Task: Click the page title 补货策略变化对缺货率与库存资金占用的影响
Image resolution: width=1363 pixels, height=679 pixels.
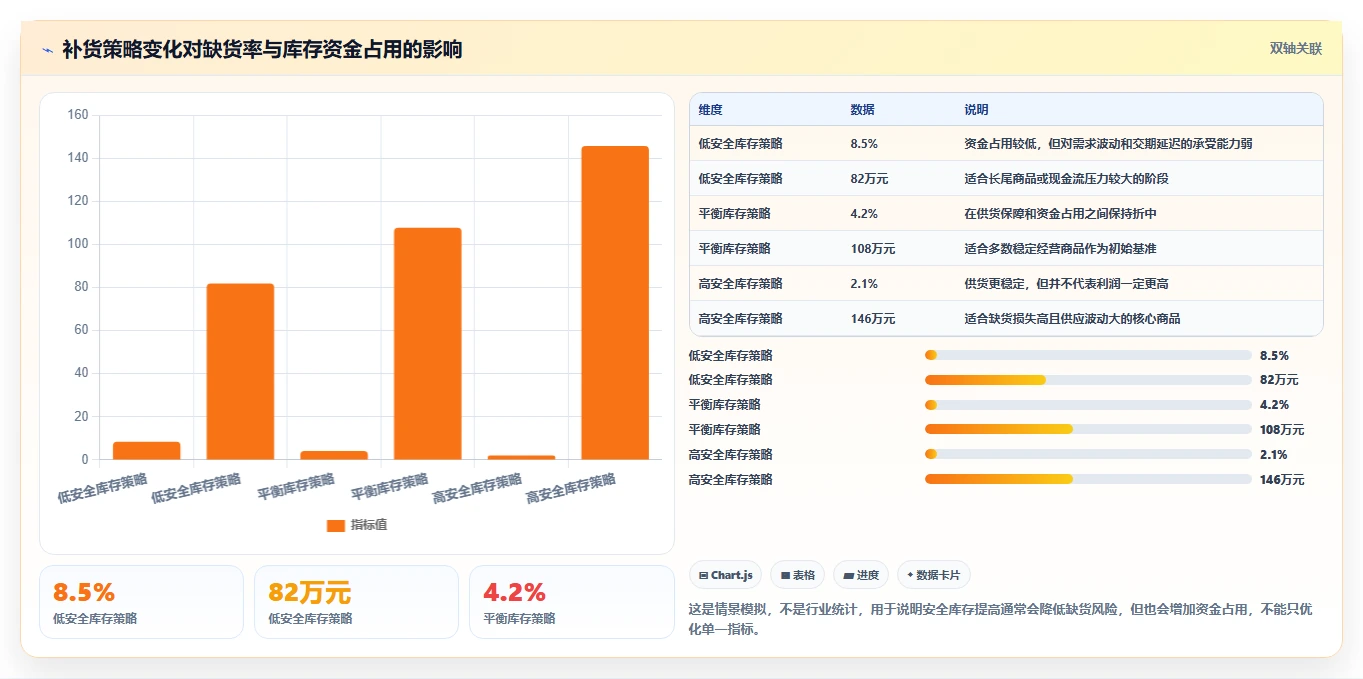Action: point(262,49)
